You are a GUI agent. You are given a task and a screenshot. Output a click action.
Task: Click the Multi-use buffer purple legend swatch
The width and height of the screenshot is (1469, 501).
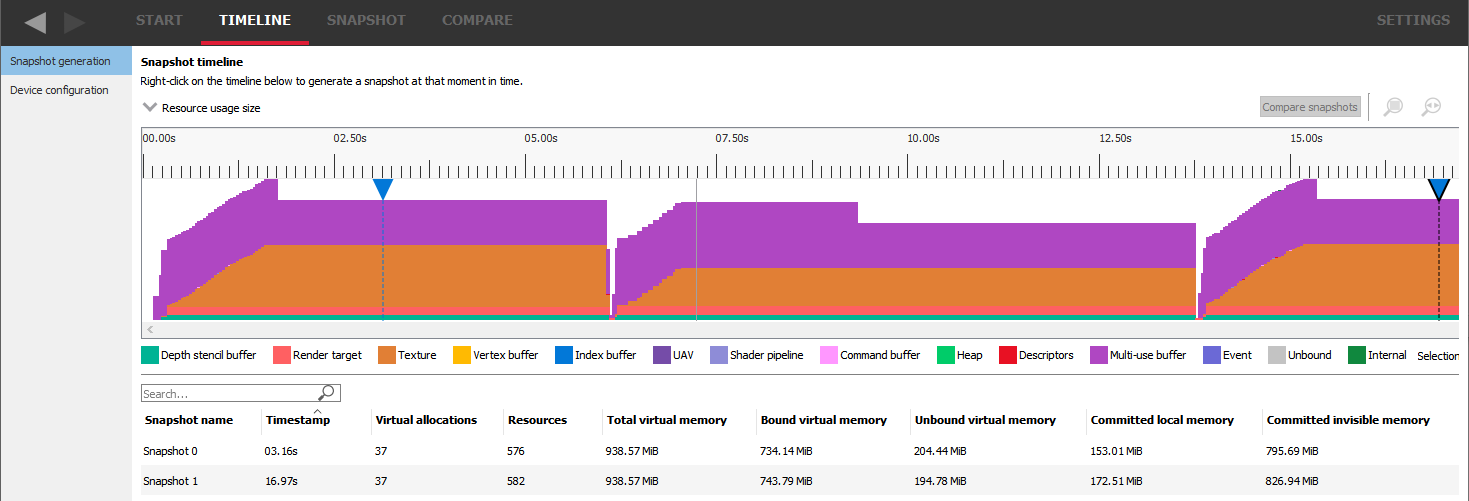pyautogui.click(x=1098, y=355)
